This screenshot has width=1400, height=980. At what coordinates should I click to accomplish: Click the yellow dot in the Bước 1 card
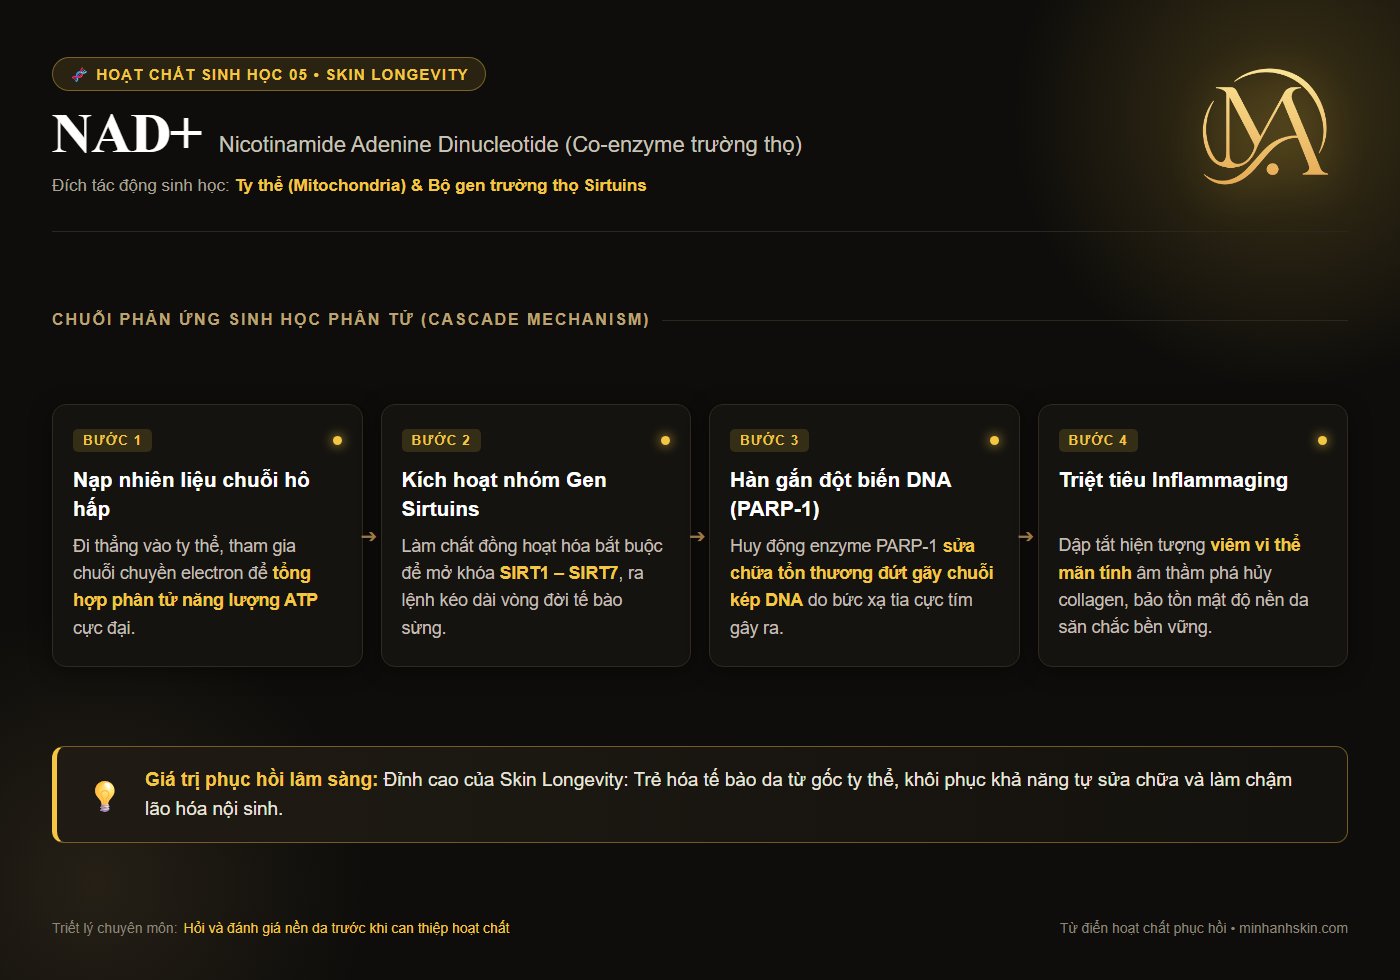point(337,440)
